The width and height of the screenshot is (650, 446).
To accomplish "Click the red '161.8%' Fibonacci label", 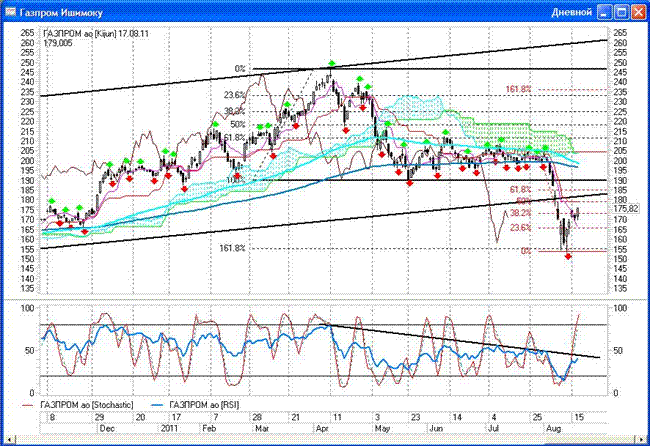I will pos(518,89).
